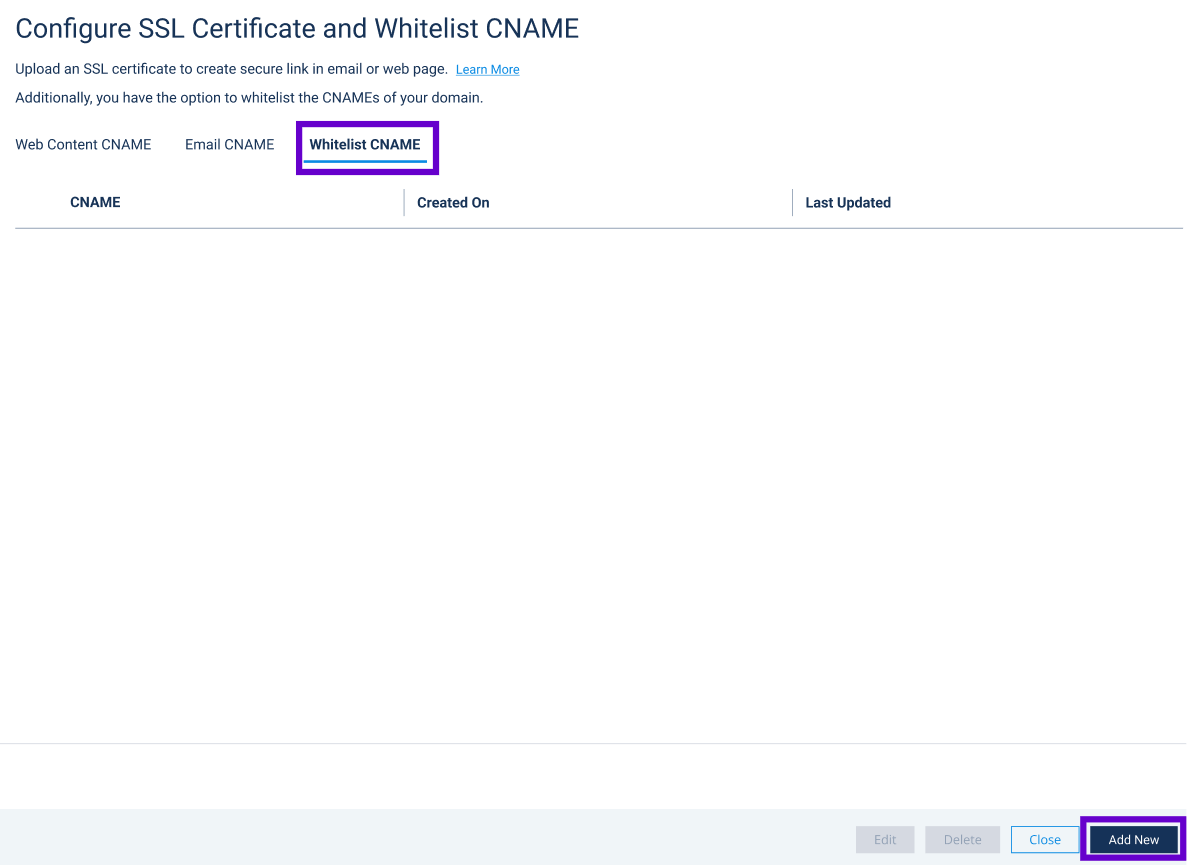Open the Learn More link
The height and width of the screenshot is (865, 1187).
(488, 70)
